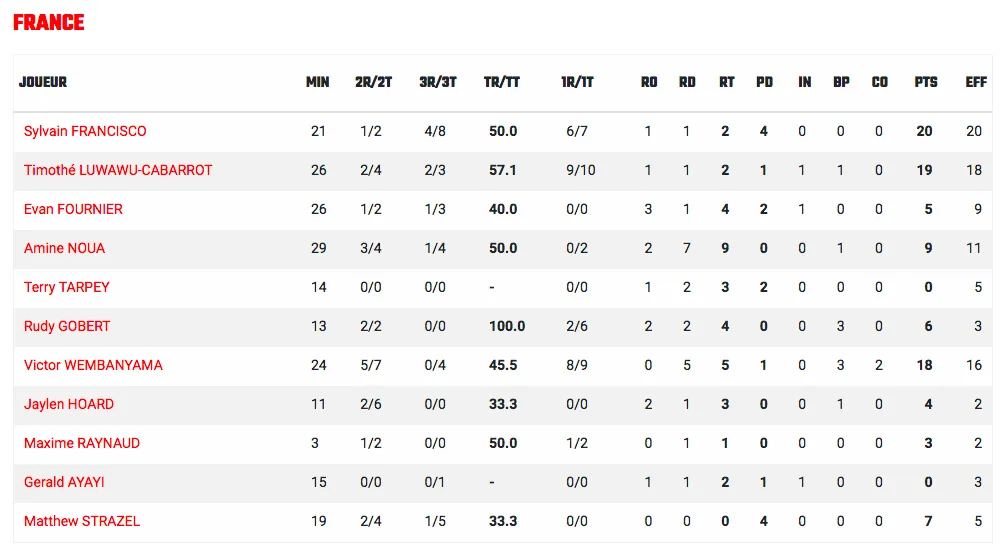Select Jaylen HOARD link

(69, 405)
